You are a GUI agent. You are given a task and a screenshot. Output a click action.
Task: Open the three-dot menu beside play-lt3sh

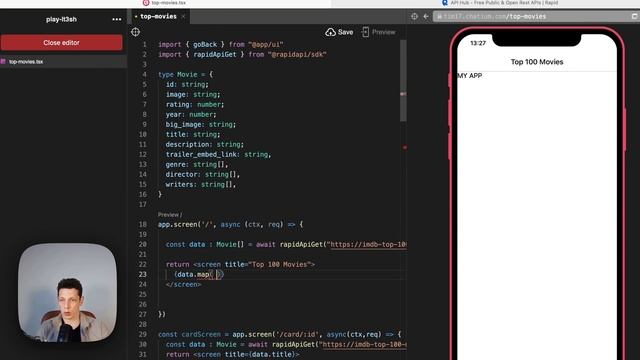(117, 19)
